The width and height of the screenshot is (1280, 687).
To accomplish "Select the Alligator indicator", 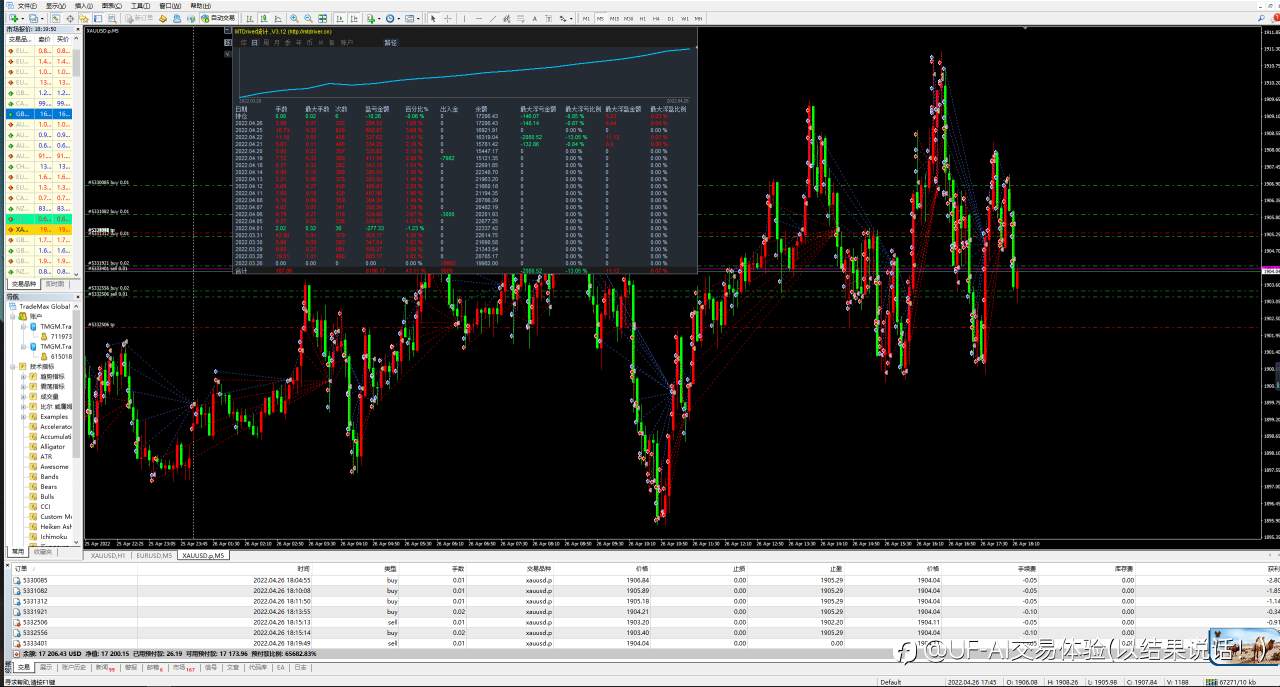I will (53, 446).
